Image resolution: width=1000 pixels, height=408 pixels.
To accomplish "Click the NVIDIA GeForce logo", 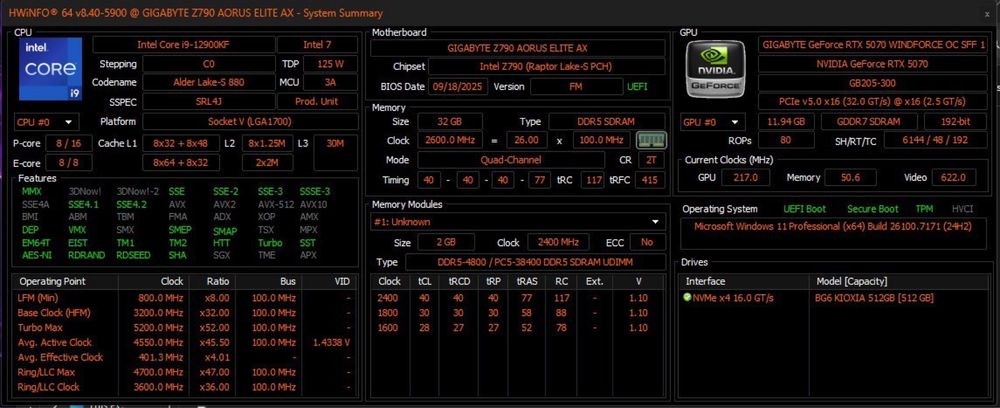I will click(716, 69).
